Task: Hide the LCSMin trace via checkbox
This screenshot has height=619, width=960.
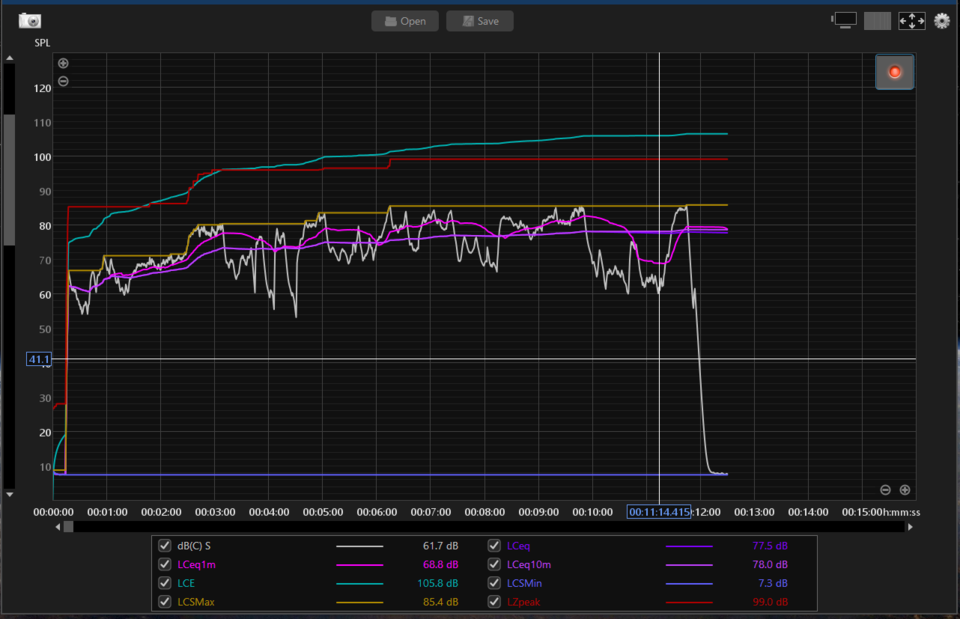Action: (x=494, y=583)
